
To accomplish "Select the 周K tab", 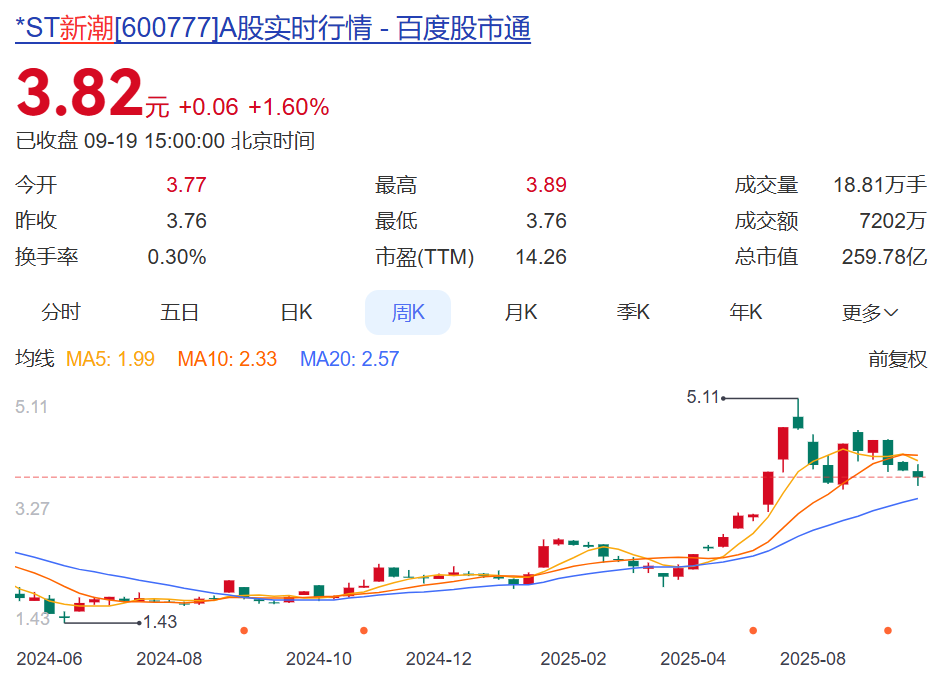I will coord(408,312).
